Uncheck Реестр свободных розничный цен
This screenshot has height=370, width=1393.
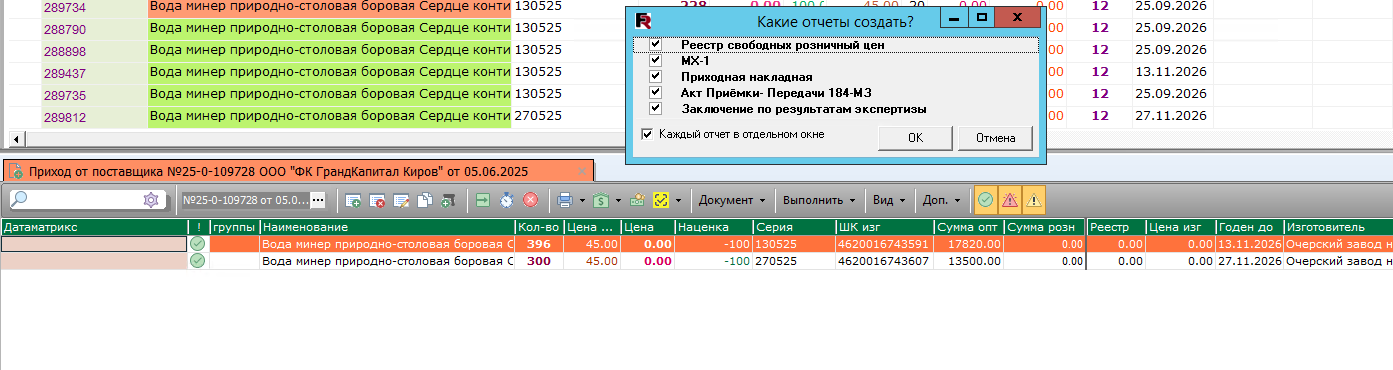(x=655, y=45)
